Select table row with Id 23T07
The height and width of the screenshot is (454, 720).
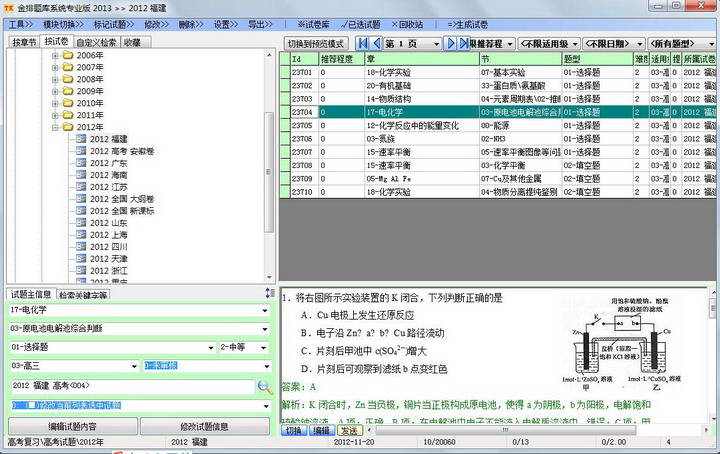pyautogui.click(x=498, y=152)
